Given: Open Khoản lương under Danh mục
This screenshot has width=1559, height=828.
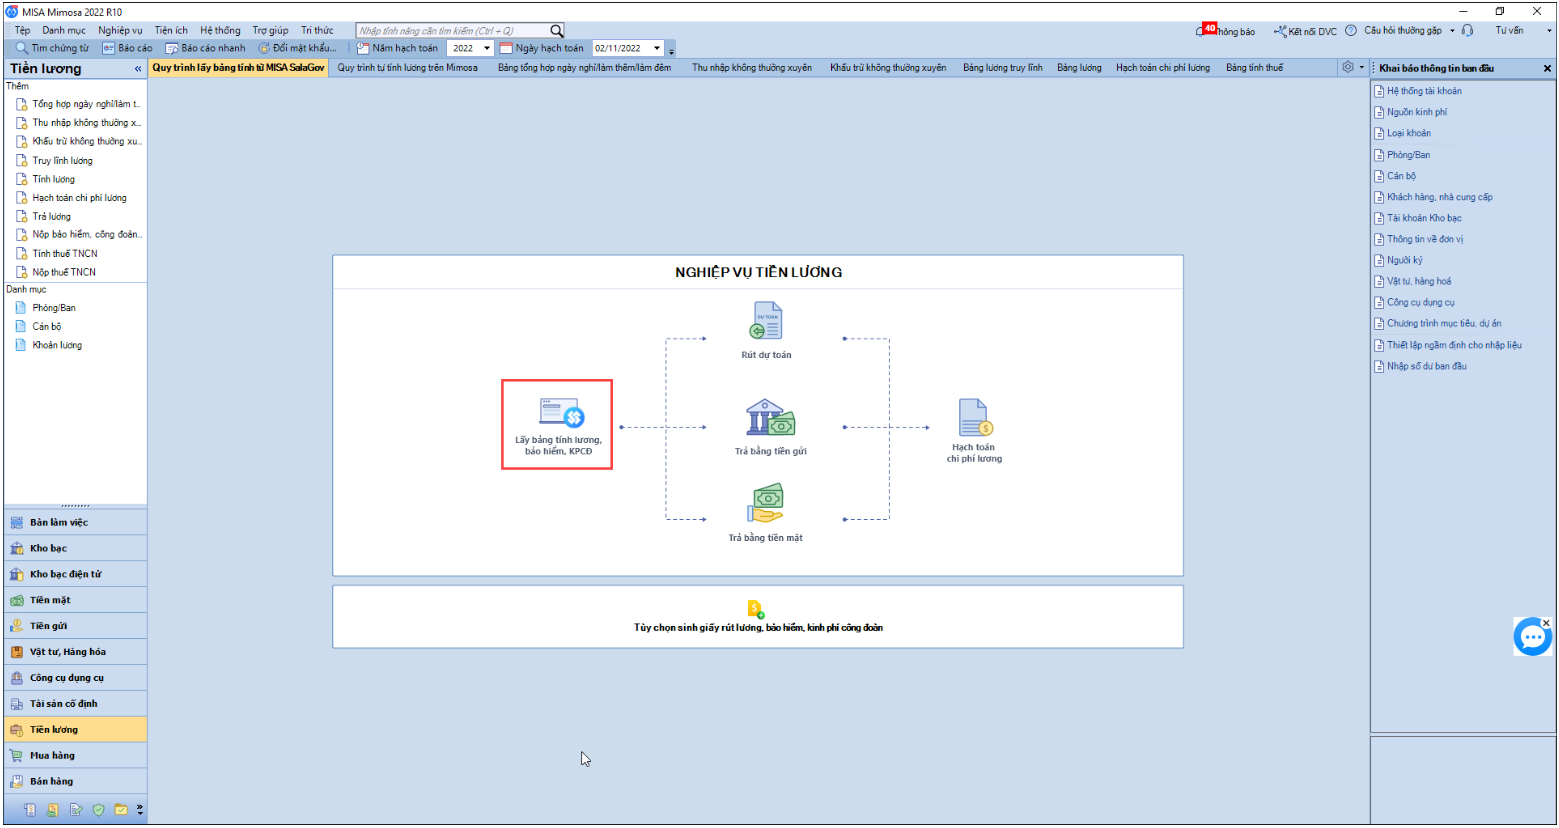Looking at the screenshot, I should coord(57,345).
